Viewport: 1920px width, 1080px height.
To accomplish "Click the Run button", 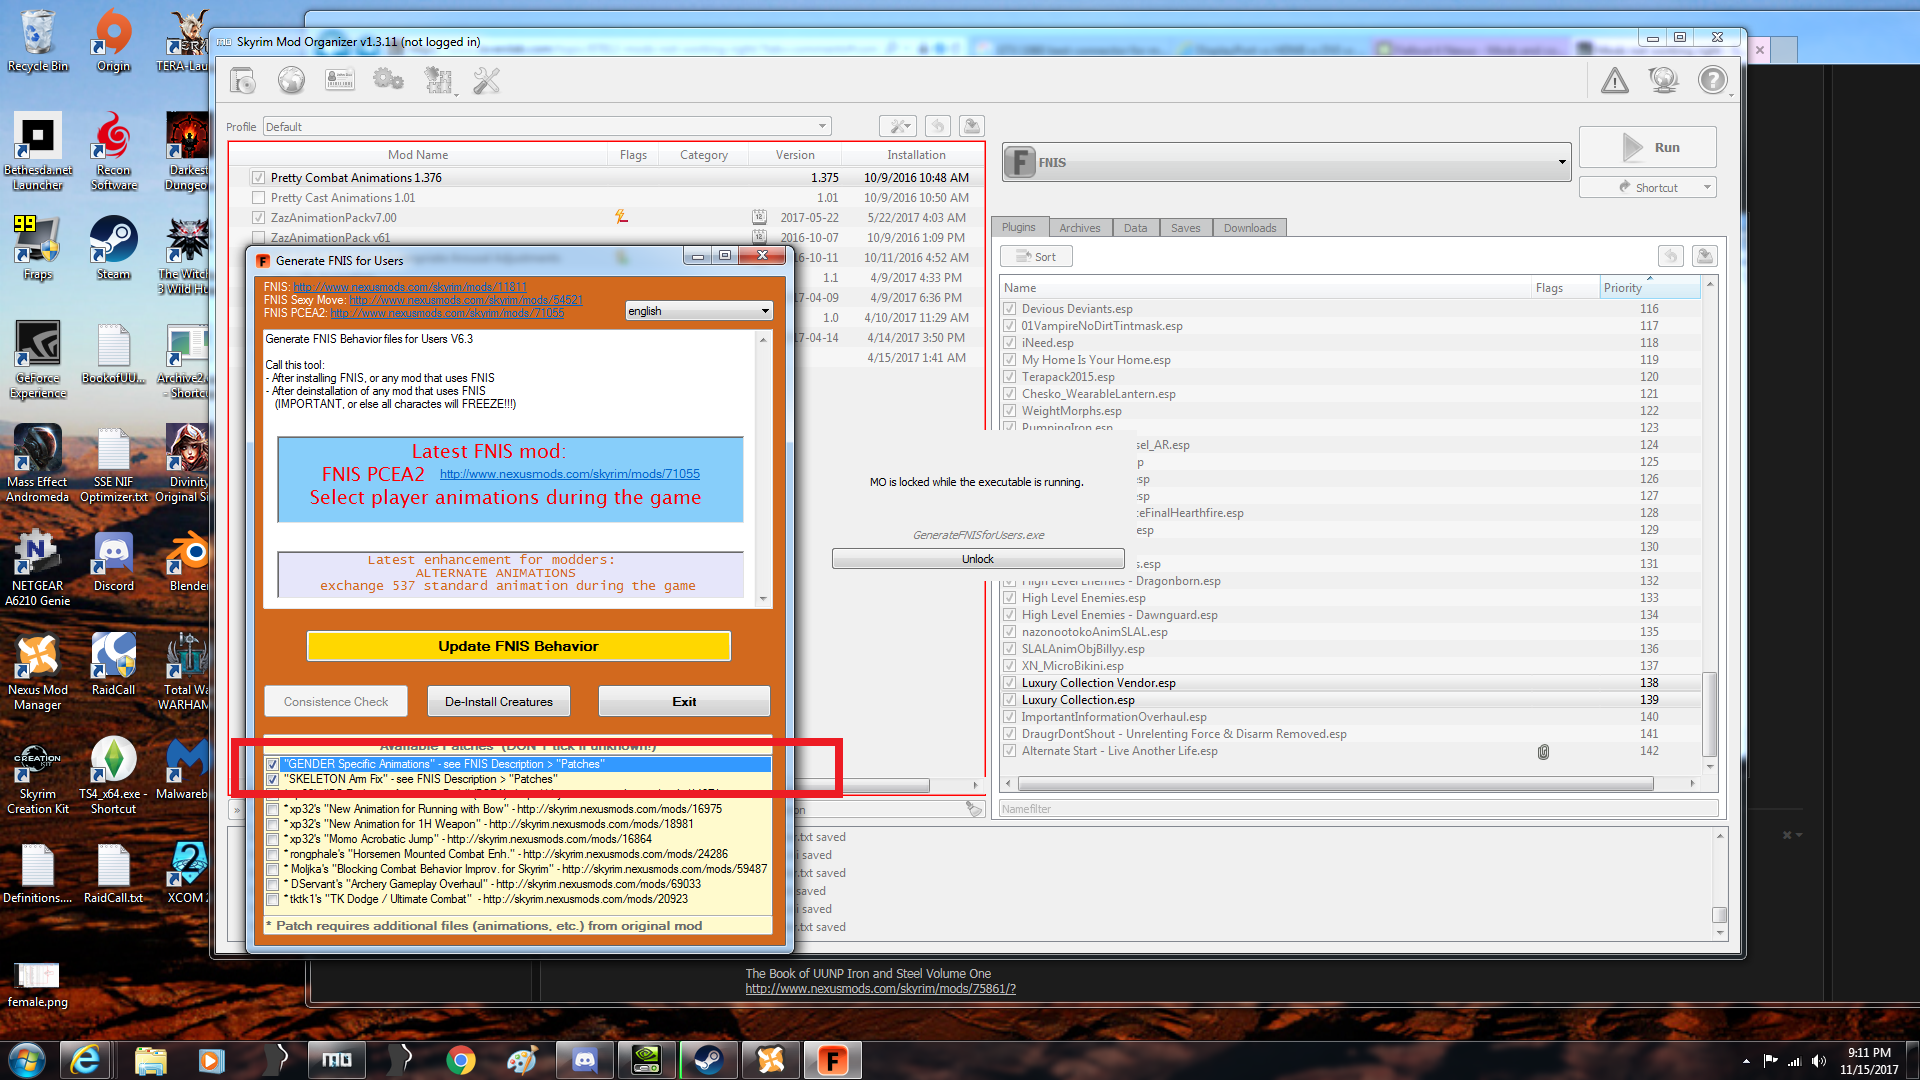I will tap(1648, 147).
